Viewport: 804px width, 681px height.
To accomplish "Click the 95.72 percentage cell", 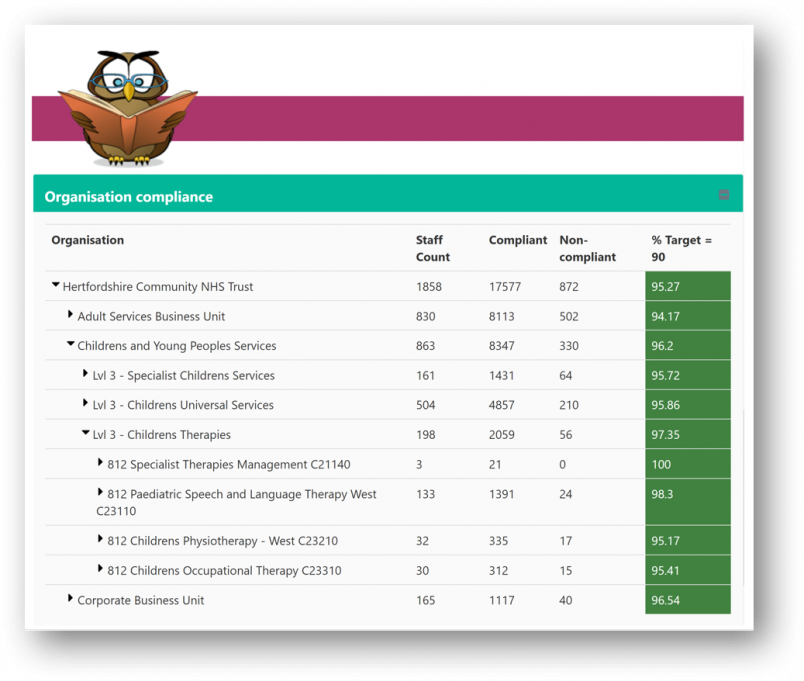I will click(x=688, y=375).
